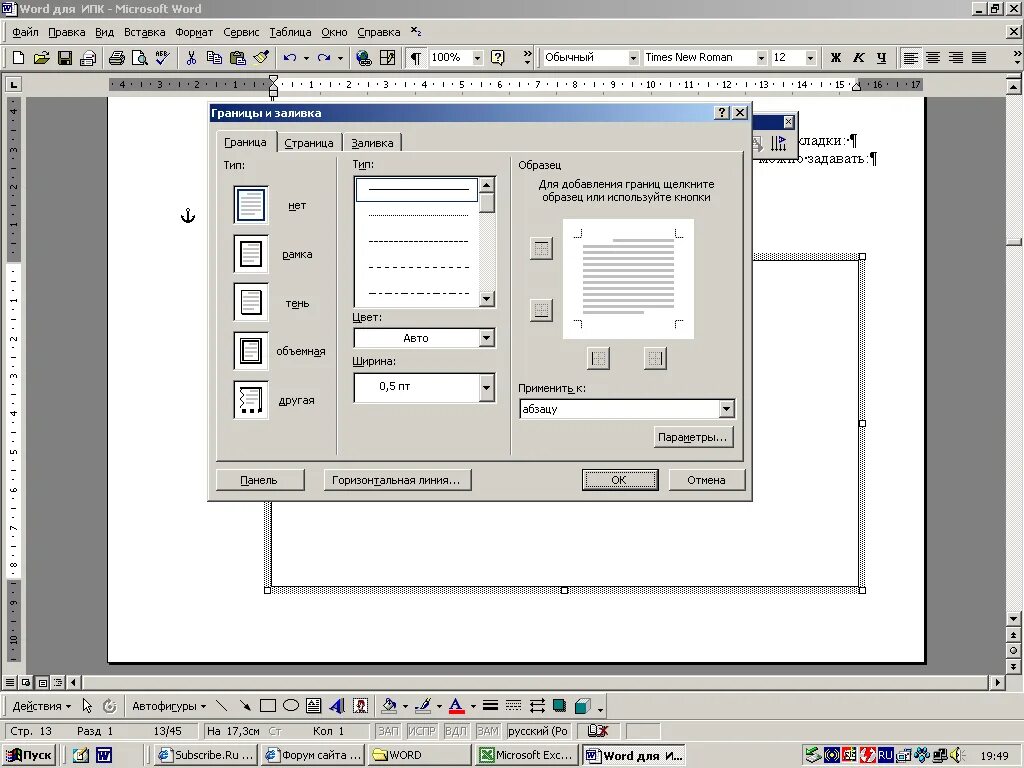Confirm the dialog with OK

(620, 480)
